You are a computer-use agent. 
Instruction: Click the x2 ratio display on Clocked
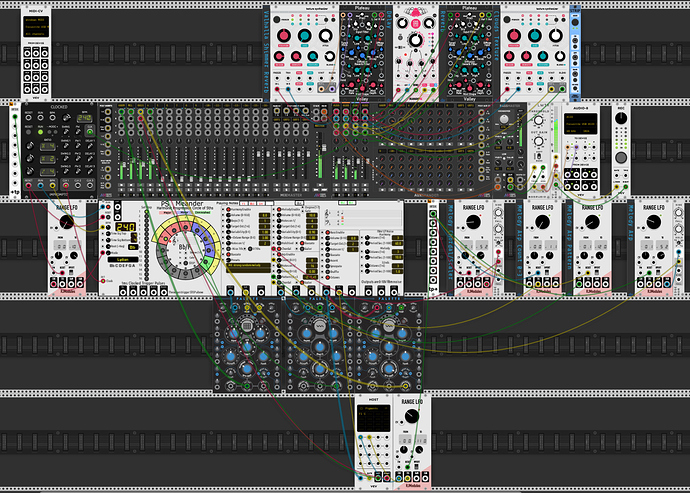(x=48, y=158)
